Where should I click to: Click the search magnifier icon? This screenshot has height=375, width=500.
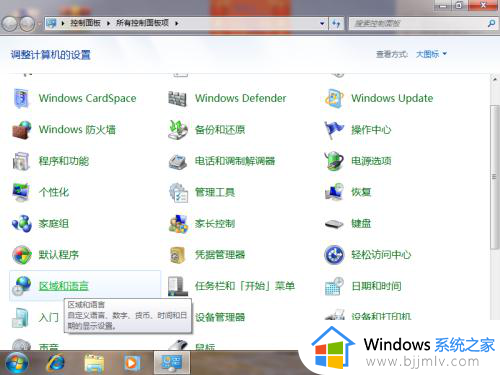(491, 23)
